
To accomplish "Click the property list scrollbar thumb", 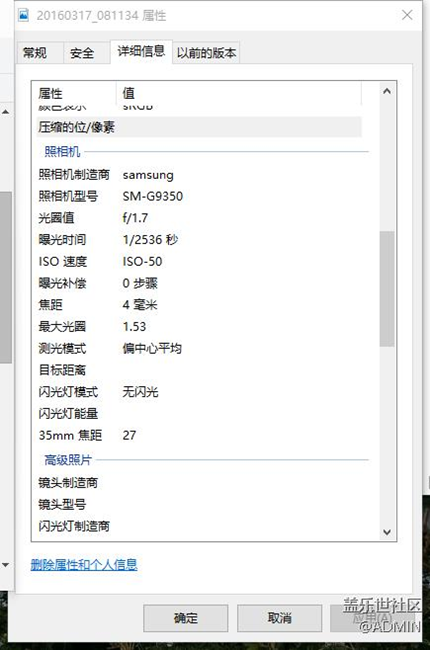I will tap(387, 289).
